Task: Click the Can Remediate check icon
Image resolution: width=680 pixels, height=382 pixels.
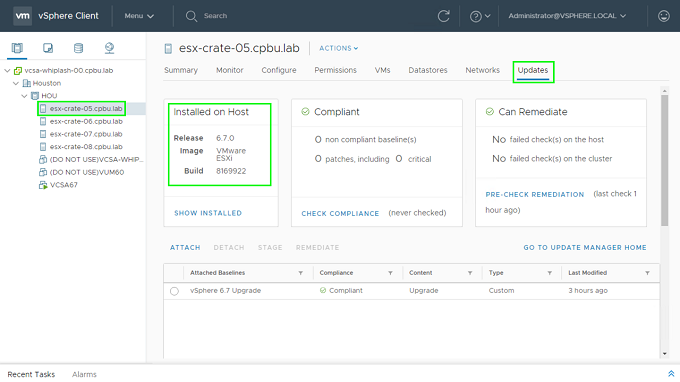Action: [x=490, y=112]
